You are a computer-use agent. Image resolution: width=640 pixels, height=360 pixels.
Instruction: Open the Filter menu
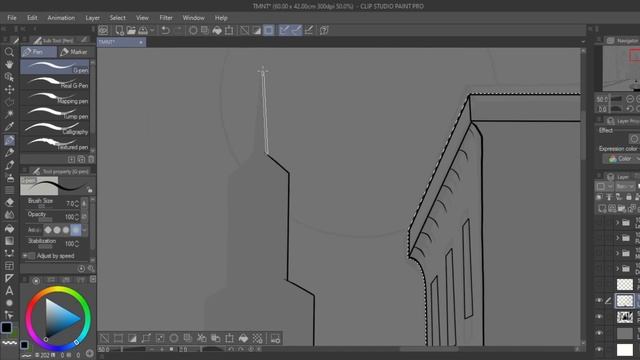[166, 18]
